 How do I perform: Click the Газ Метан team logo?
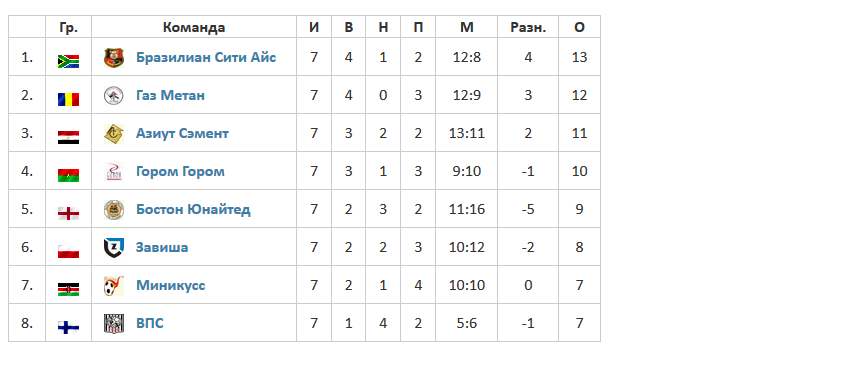pos(114,96)
